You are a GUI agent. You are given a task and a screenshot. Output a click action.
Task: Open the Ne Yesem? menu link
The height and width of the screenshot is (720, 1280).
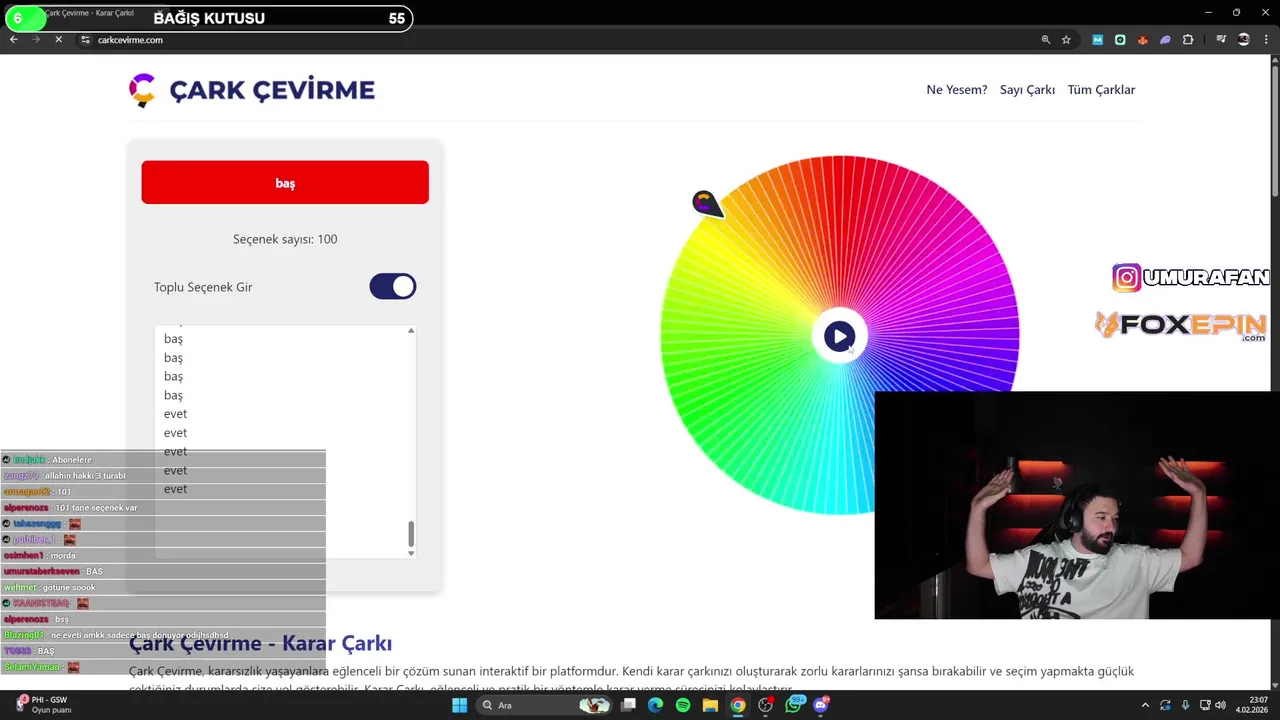pos(957,90)
